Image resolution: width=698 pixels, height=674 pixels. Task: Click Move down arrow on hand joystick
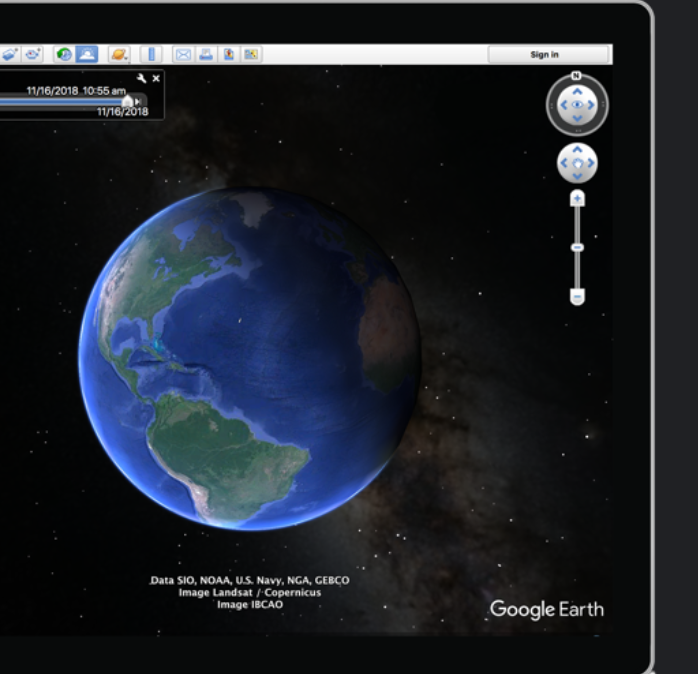[x=577, y=177]
